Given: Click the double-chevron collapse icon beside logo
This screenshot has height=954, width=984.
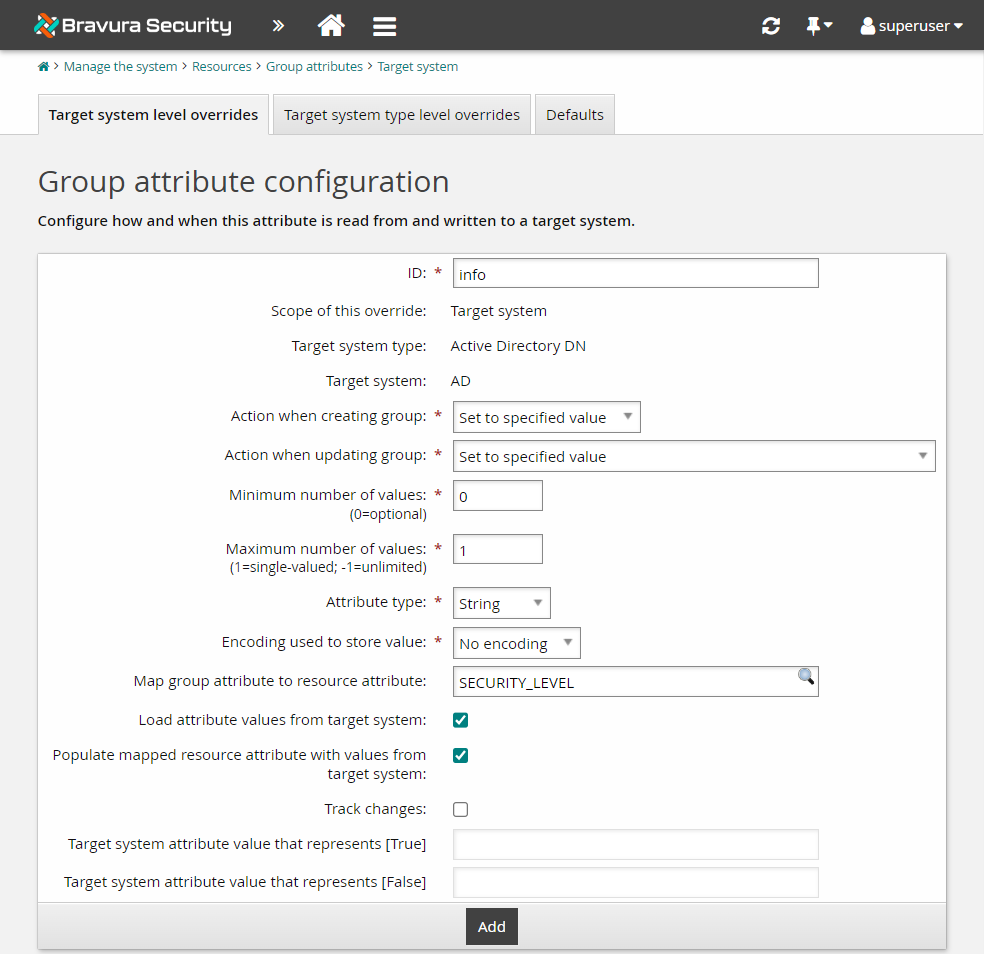Looking at the screenshot, I should [x=278, y=25].
